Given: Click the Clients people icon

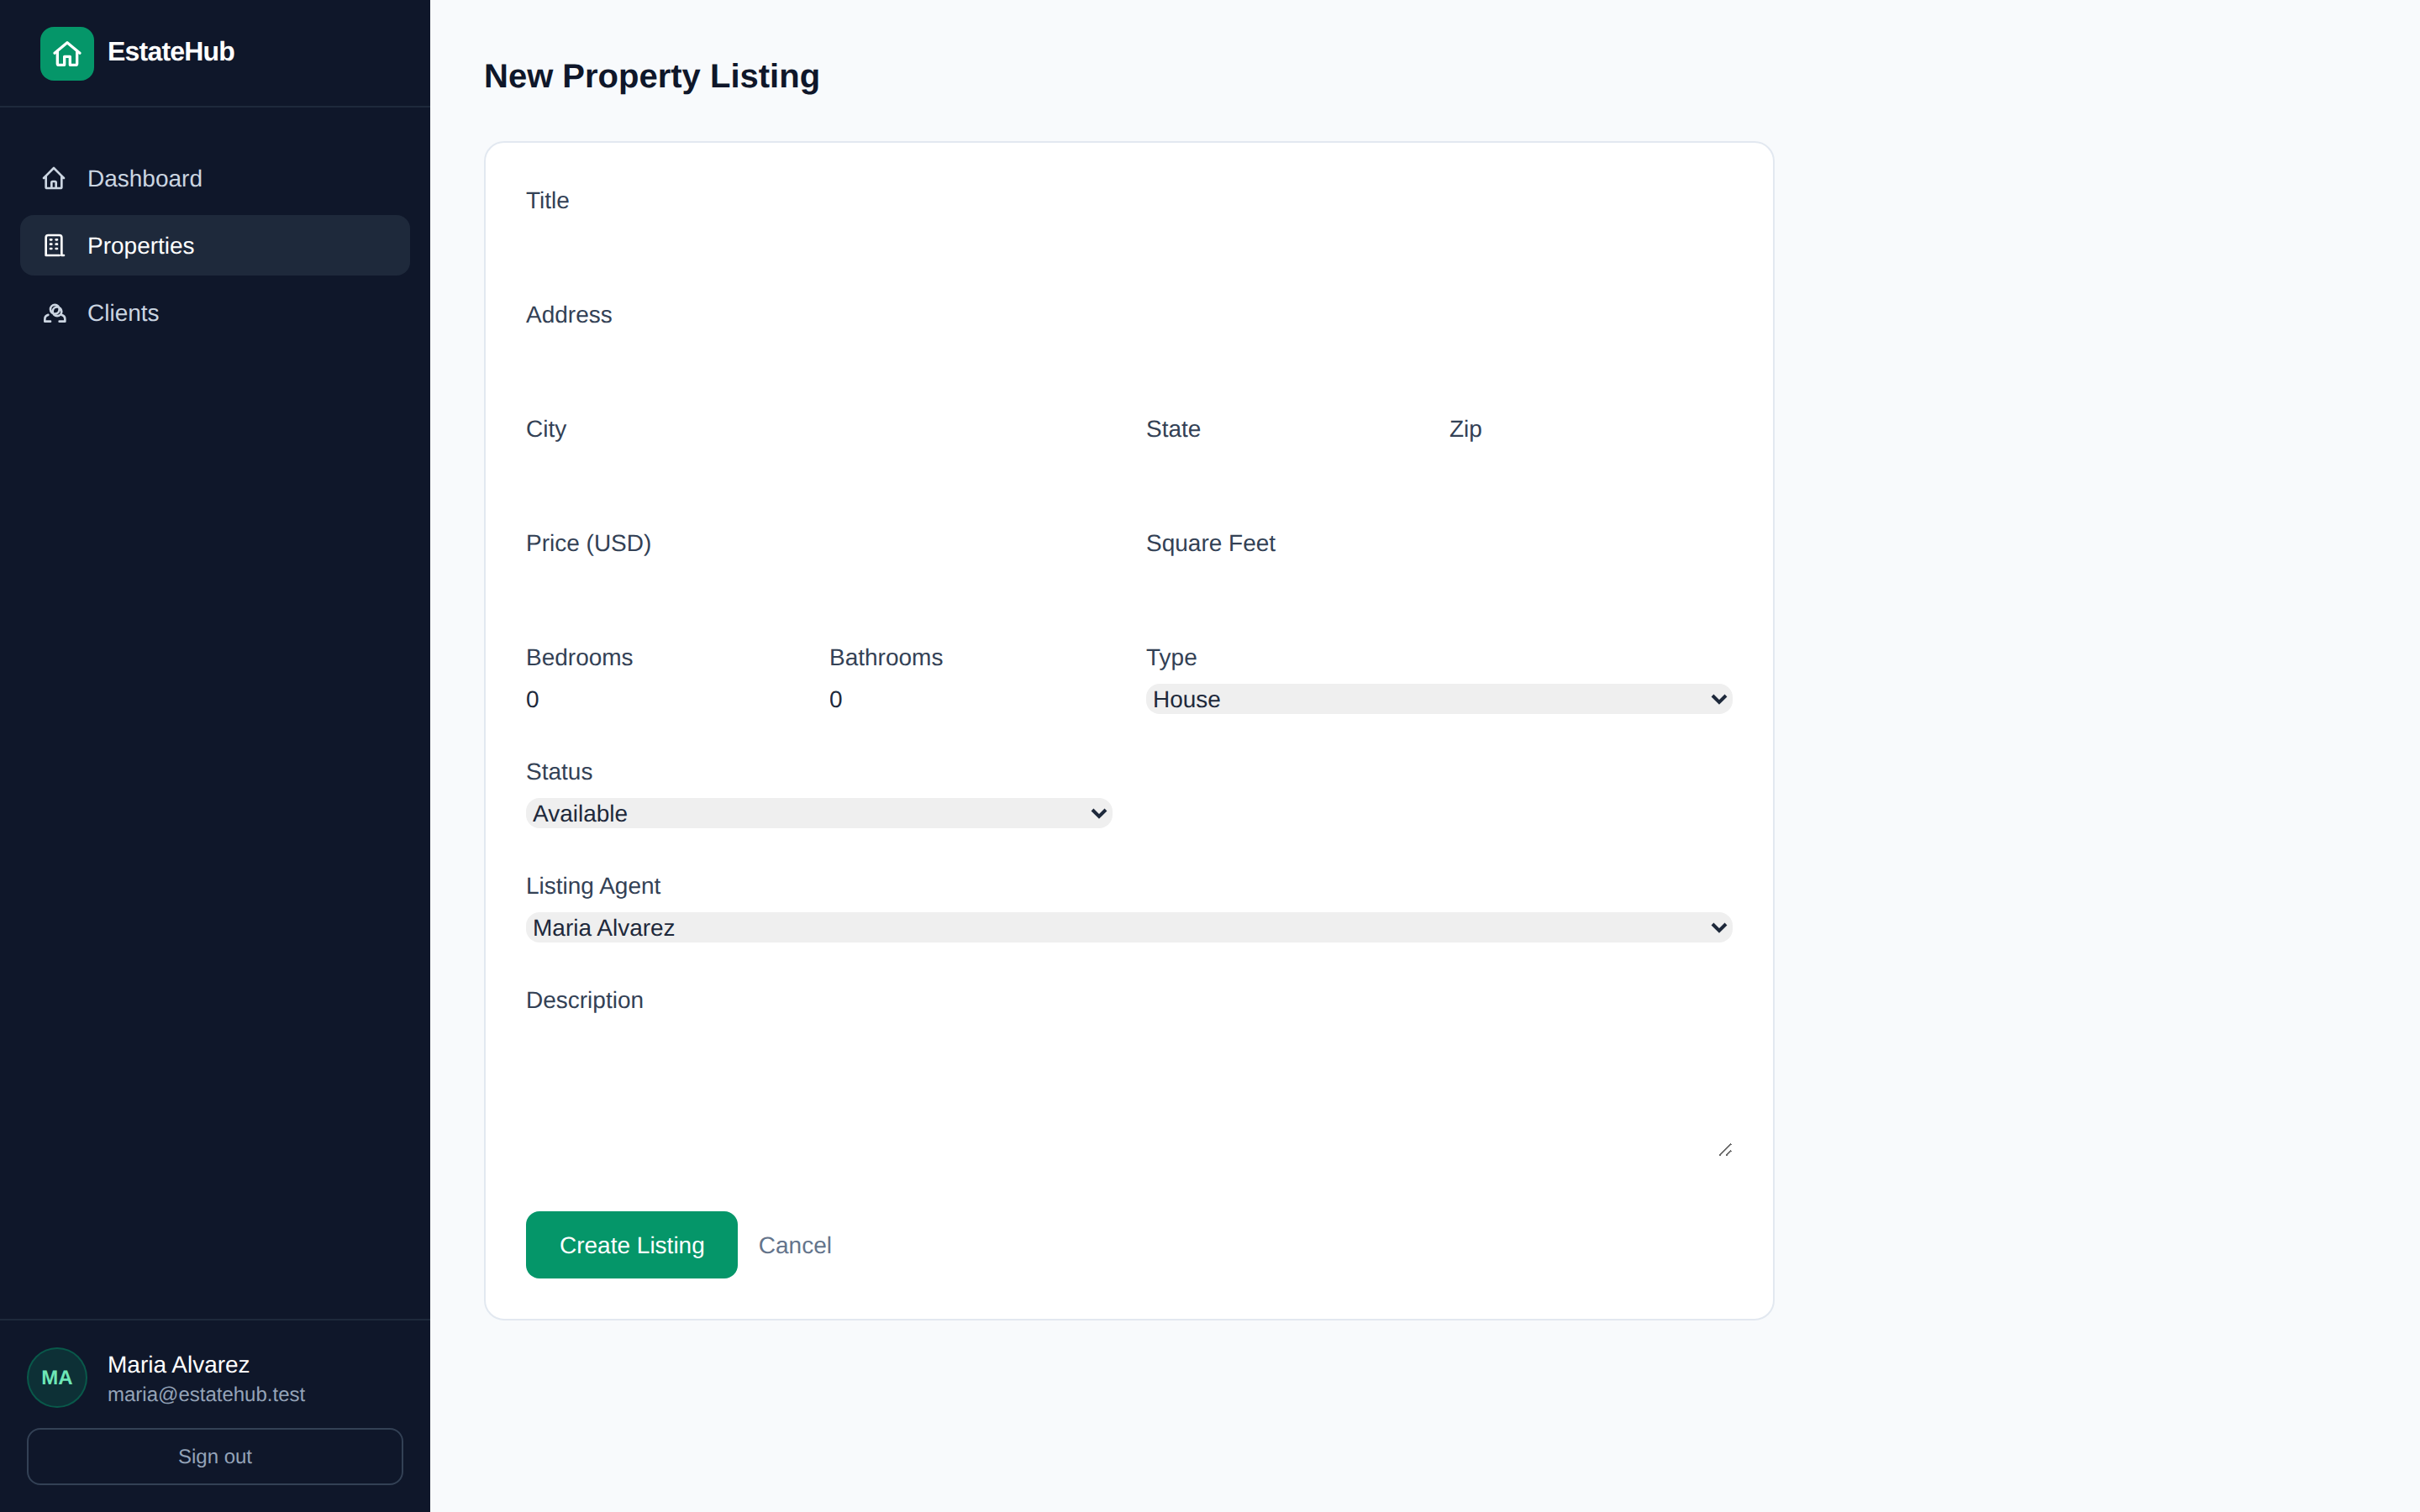Looking at the screenshot, I should pos(54,313).
